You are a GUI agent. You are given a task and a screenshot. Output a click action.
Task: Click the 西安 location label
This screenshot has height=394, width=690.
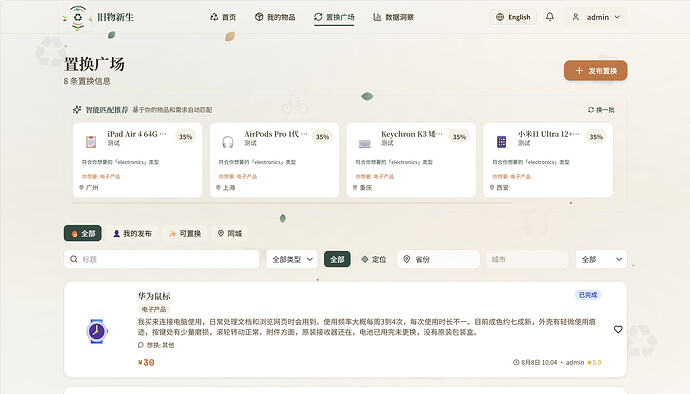tap(503, 188)
